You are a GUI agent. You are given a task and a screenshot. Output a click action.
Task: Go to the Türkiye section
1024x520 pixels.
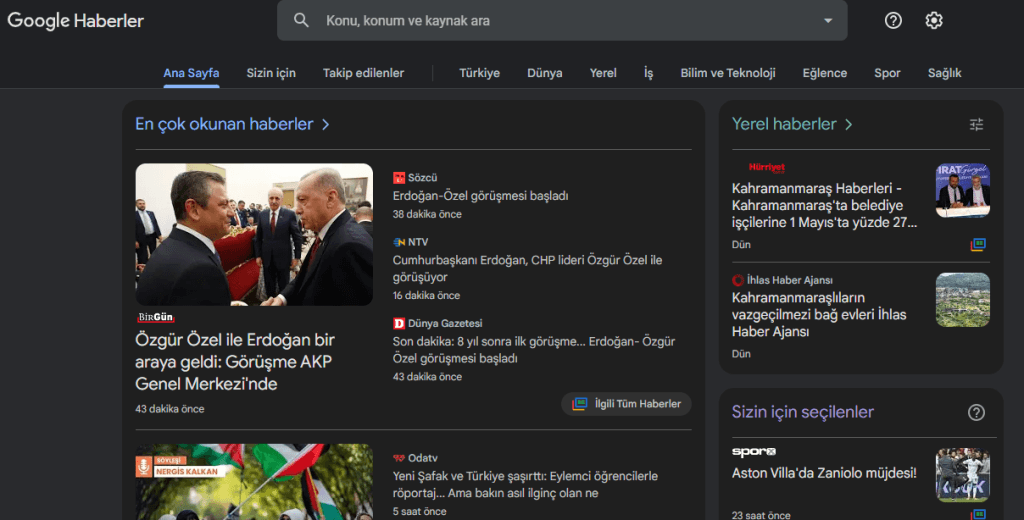click(479, 73)
